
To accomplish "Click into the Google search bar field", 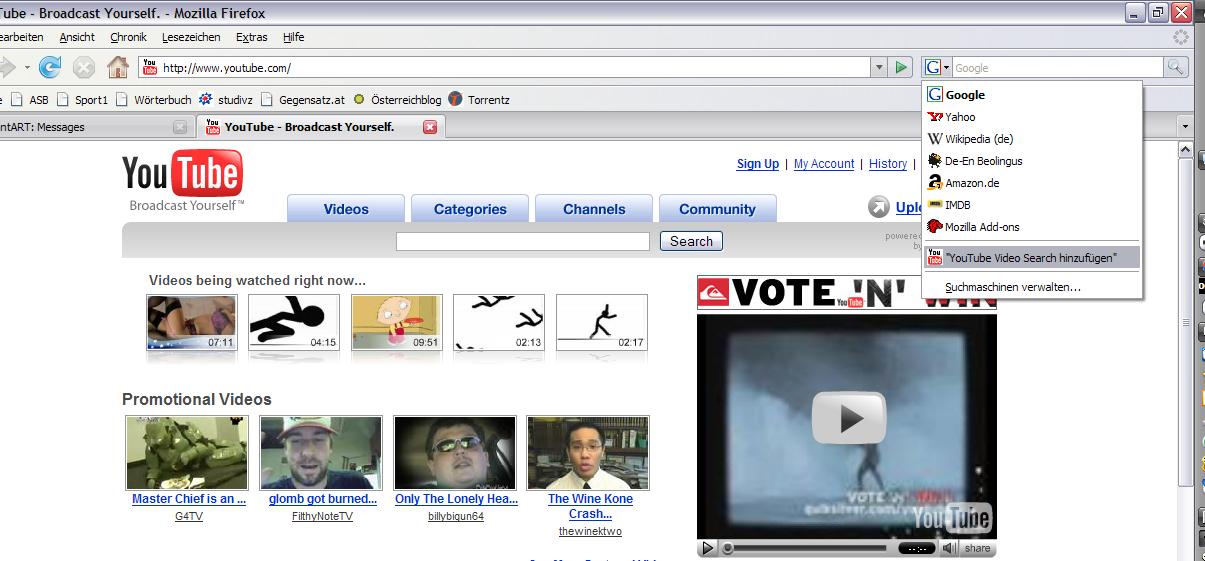I will (1057, 67).
